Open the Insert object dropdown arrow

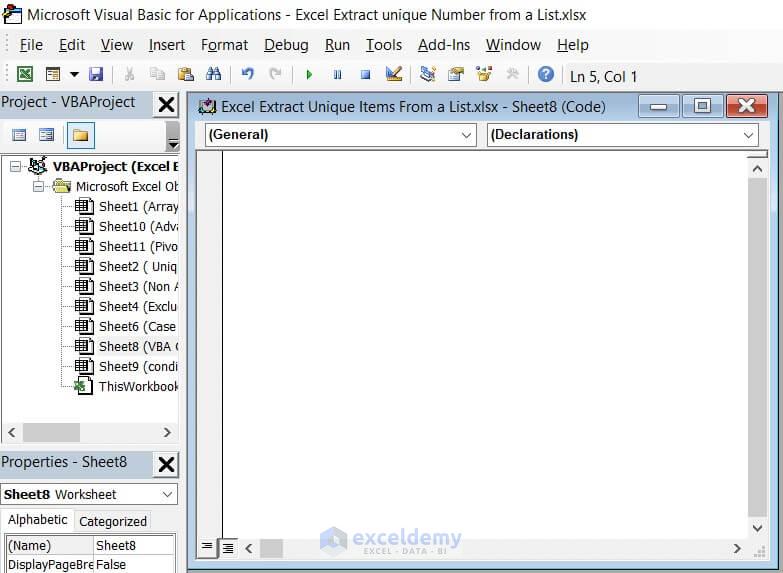point(74,74)
